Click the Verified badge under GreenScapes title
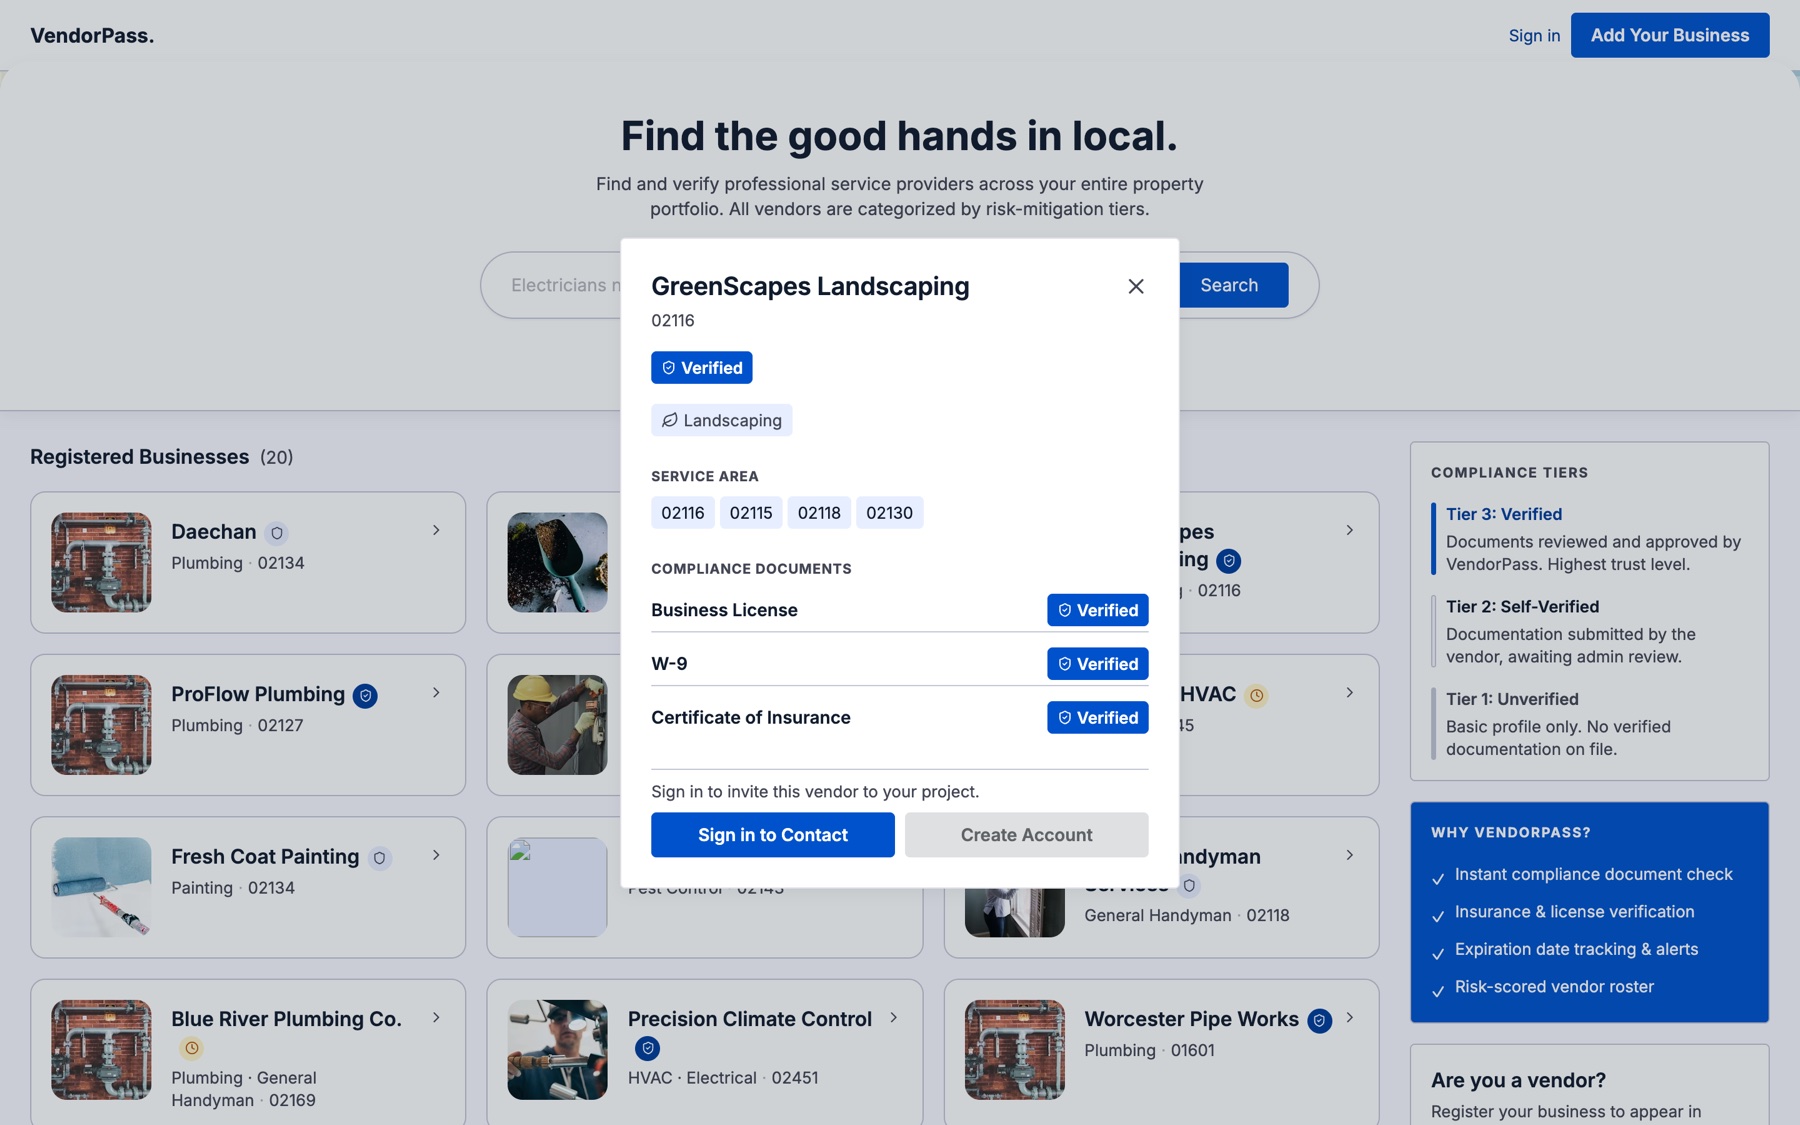 click(702, 368)
